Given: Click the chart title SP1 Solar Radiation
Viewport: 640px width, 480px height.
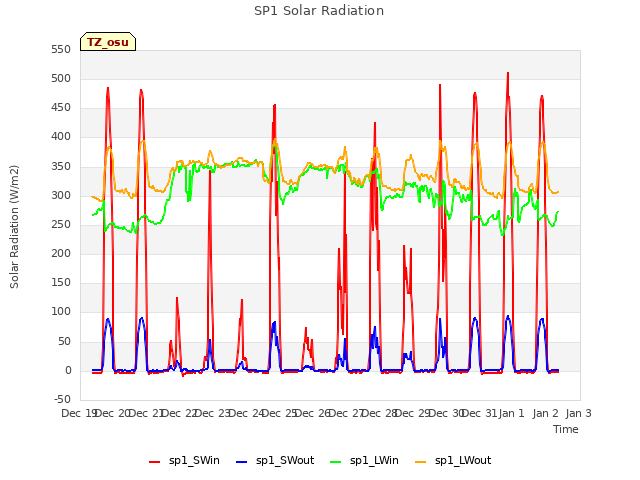Looking at the screenshot, I should pos(319,11).
